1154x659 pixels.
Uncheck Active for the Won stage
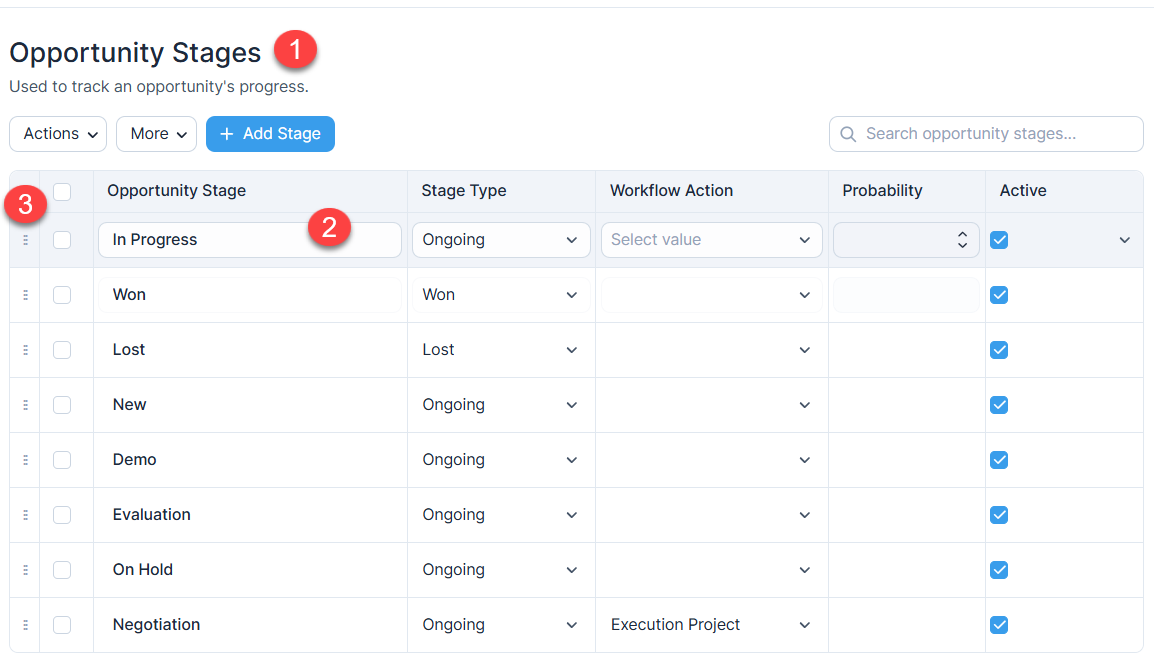pos(999,295)
